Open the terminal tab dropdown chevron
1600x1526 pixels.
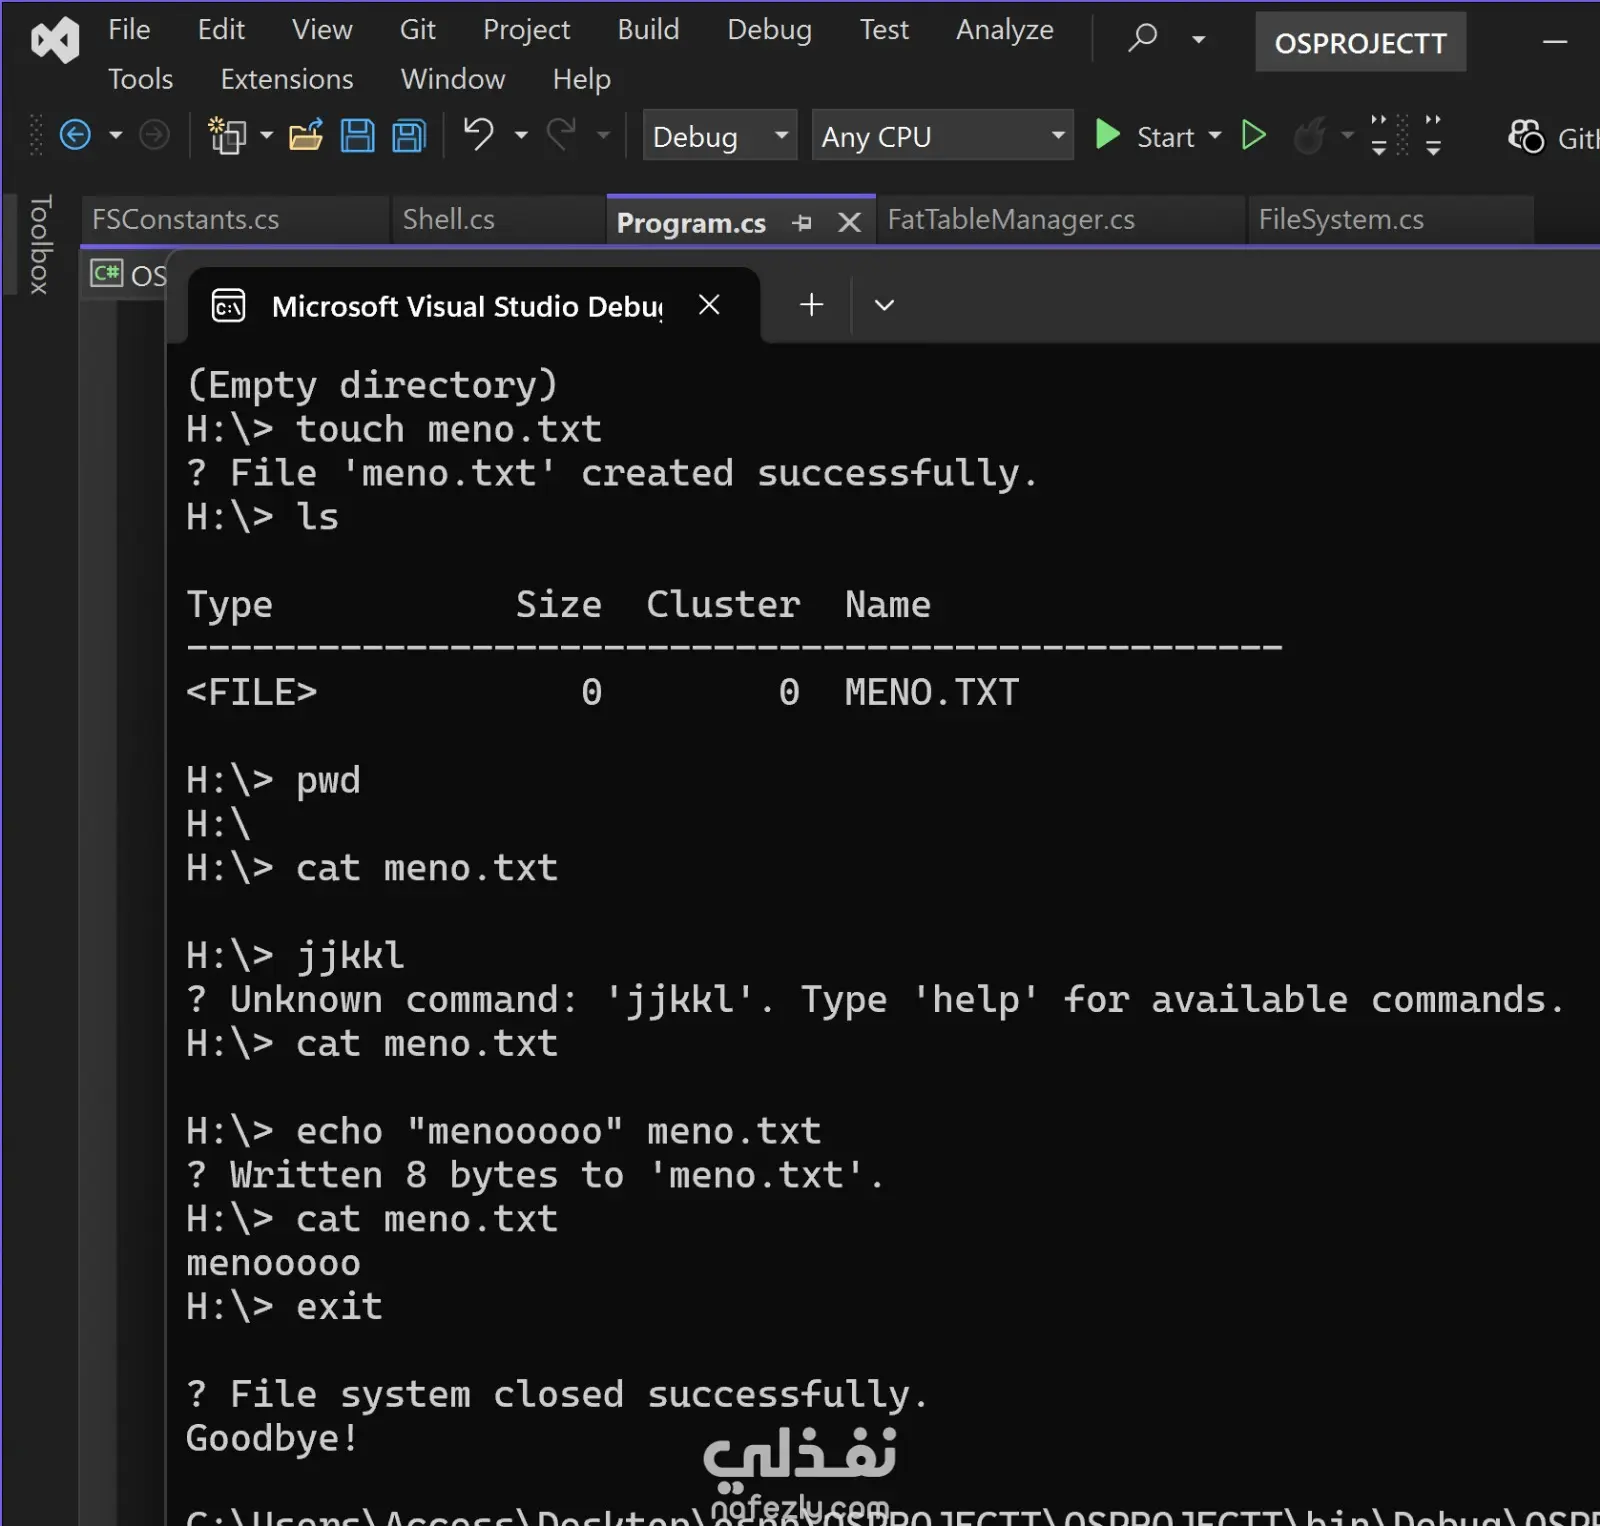[884, 305]
